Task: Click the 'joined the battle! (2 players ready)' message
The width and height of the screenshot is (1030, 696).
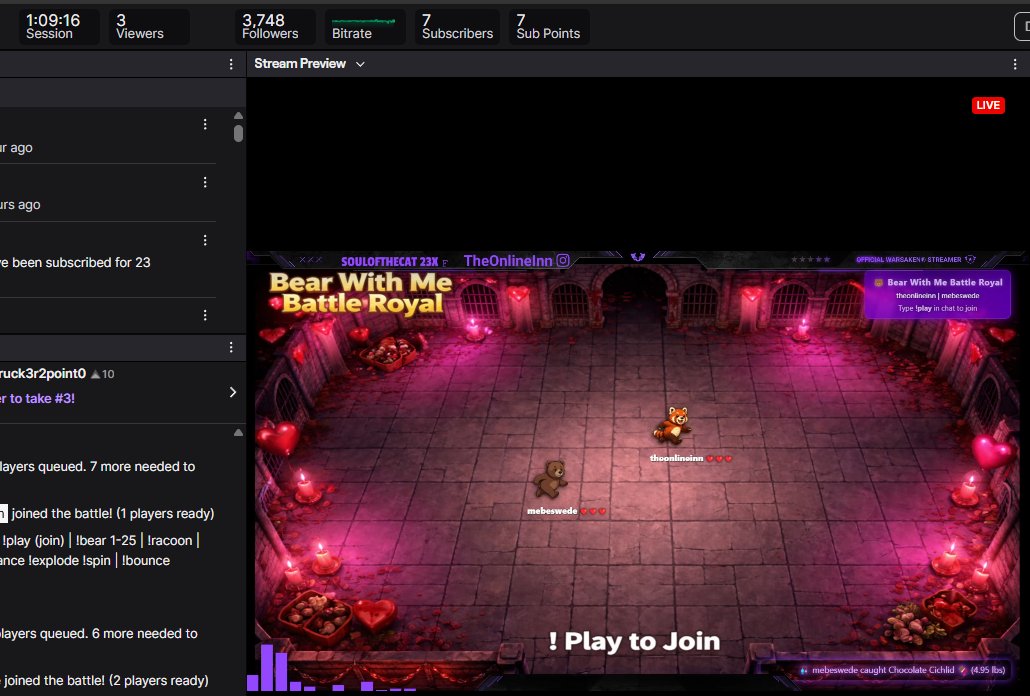Action: pos(105,680)
